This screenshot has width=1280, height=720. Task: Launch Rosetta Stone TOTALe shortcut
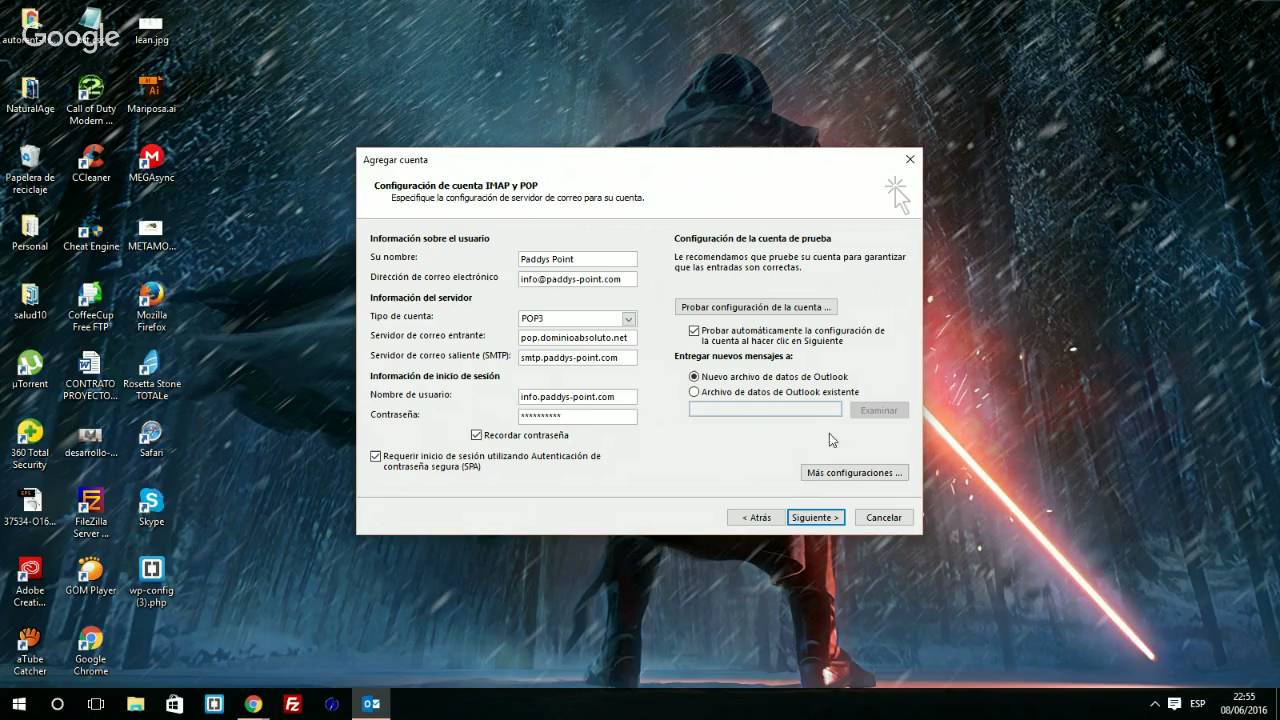pyautogui.click(x=151, y=376)
